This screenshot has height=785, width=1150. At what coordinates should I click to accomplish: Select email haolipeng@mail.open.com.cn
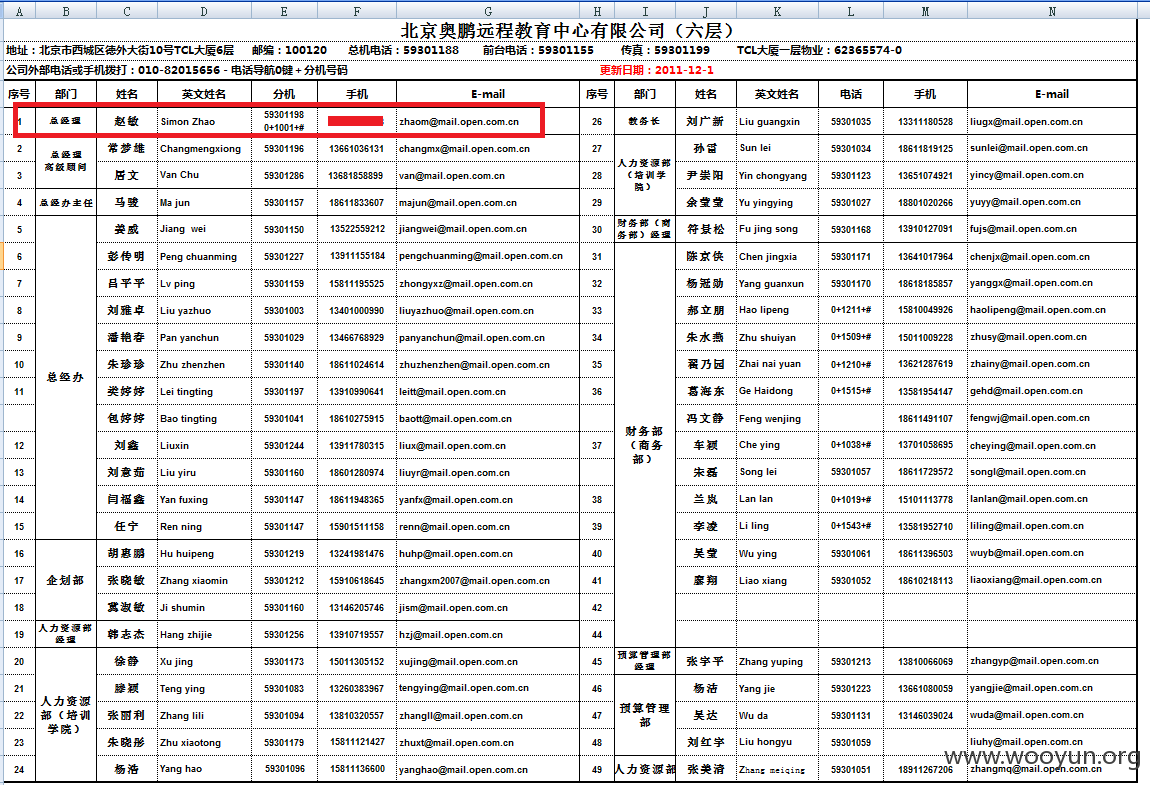point(1038,310)
